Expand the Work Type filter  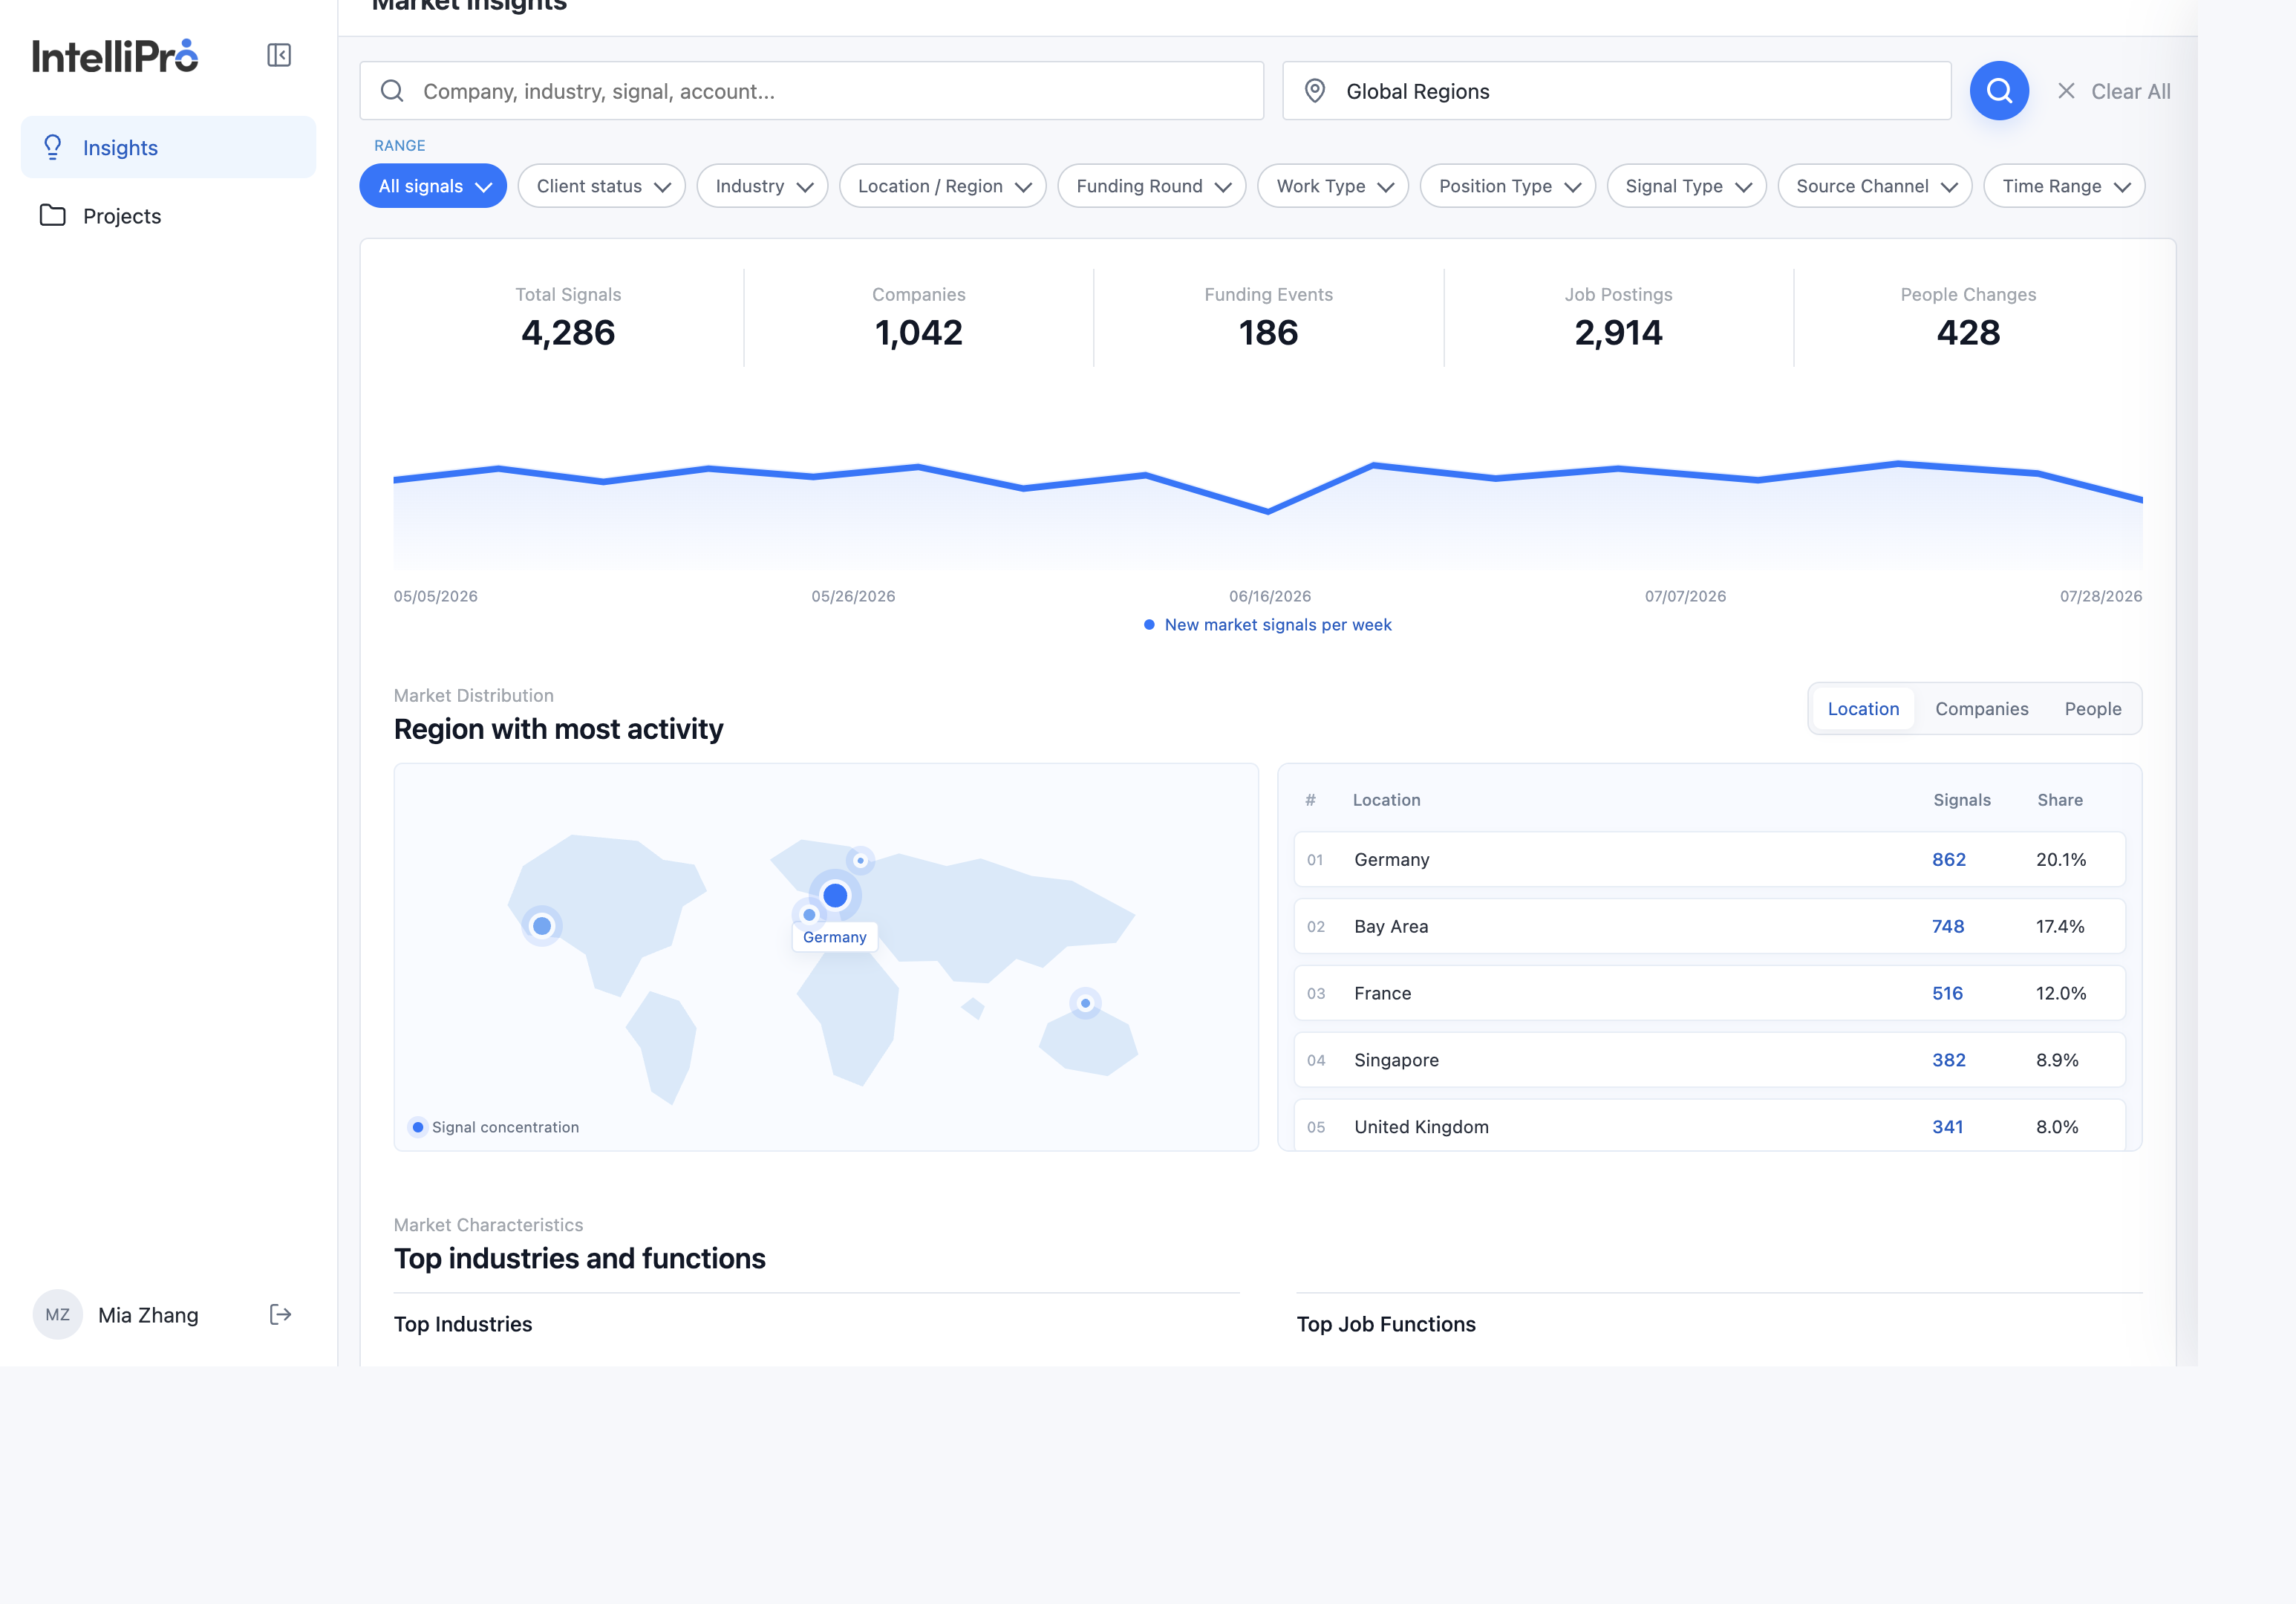[x=1333, y=186]
